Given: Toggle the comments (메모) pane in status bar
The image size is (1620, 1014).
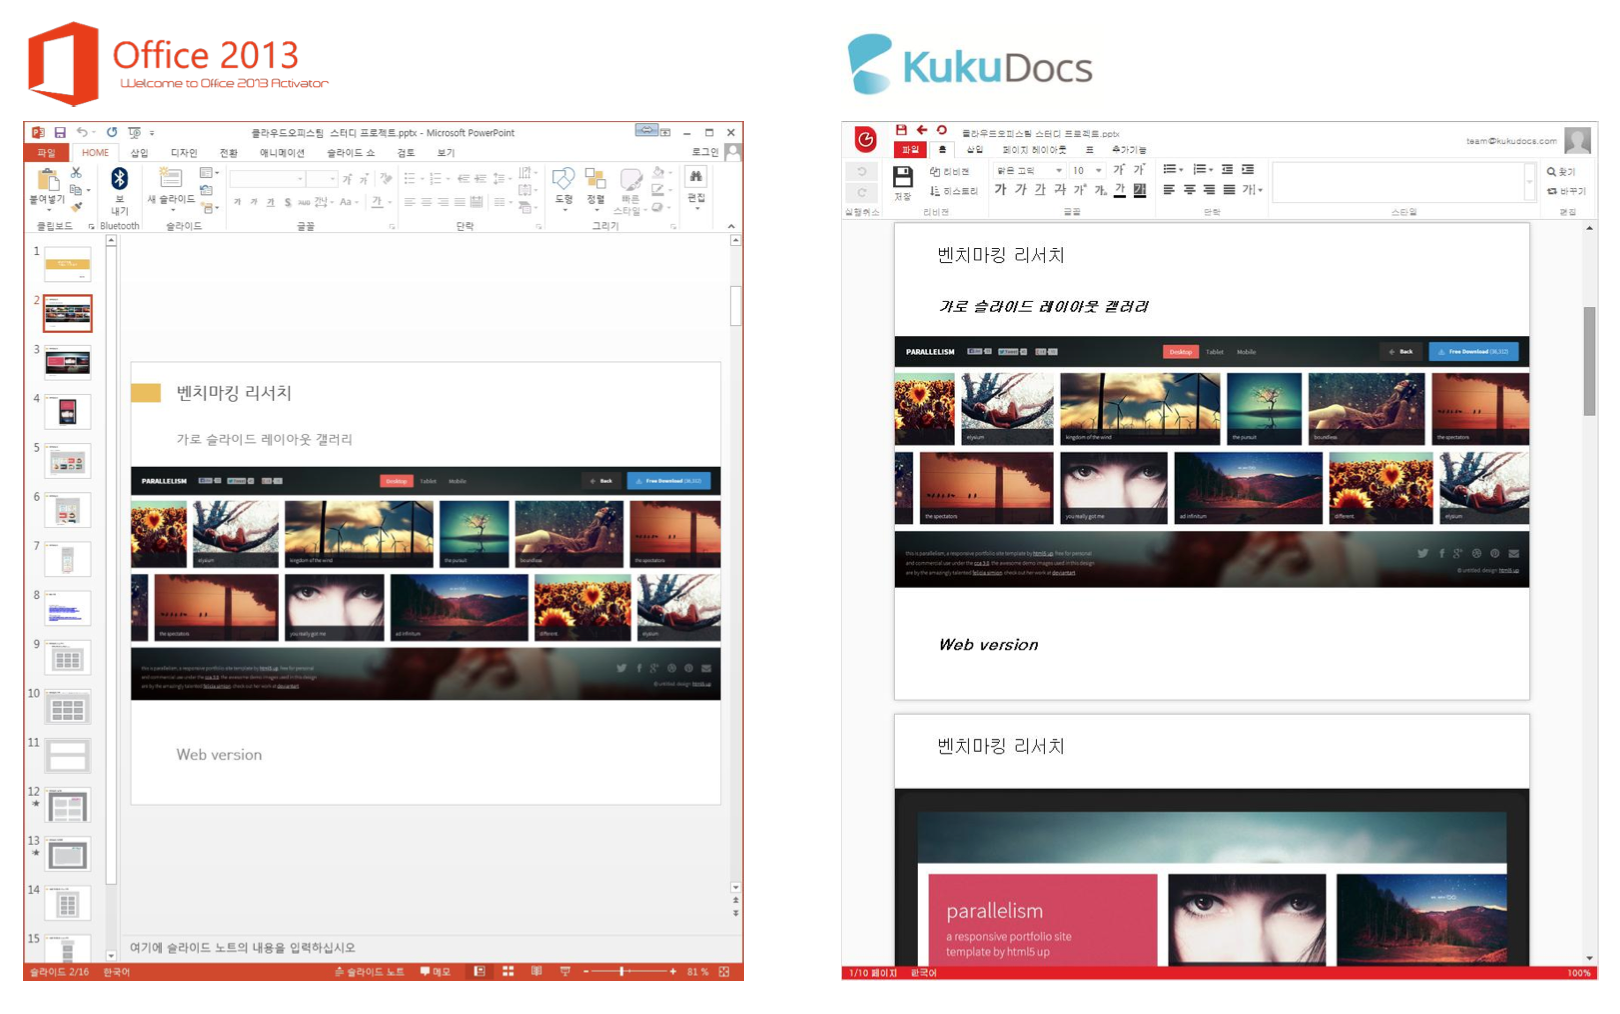Looking at the screenshot, I should click(x=435, y=971).
